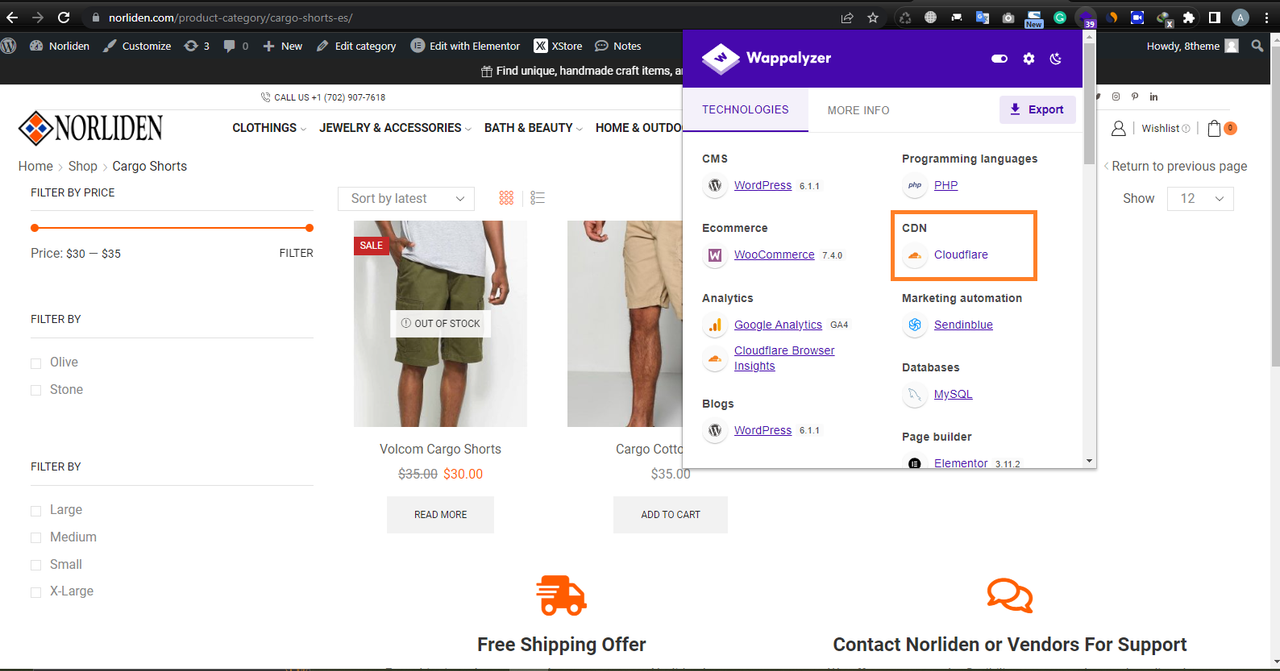Click ADD TO CART button
Image resolution: width=1280 pixels, height=671 pixels.
pyautogui.click(x=671, y=514)
